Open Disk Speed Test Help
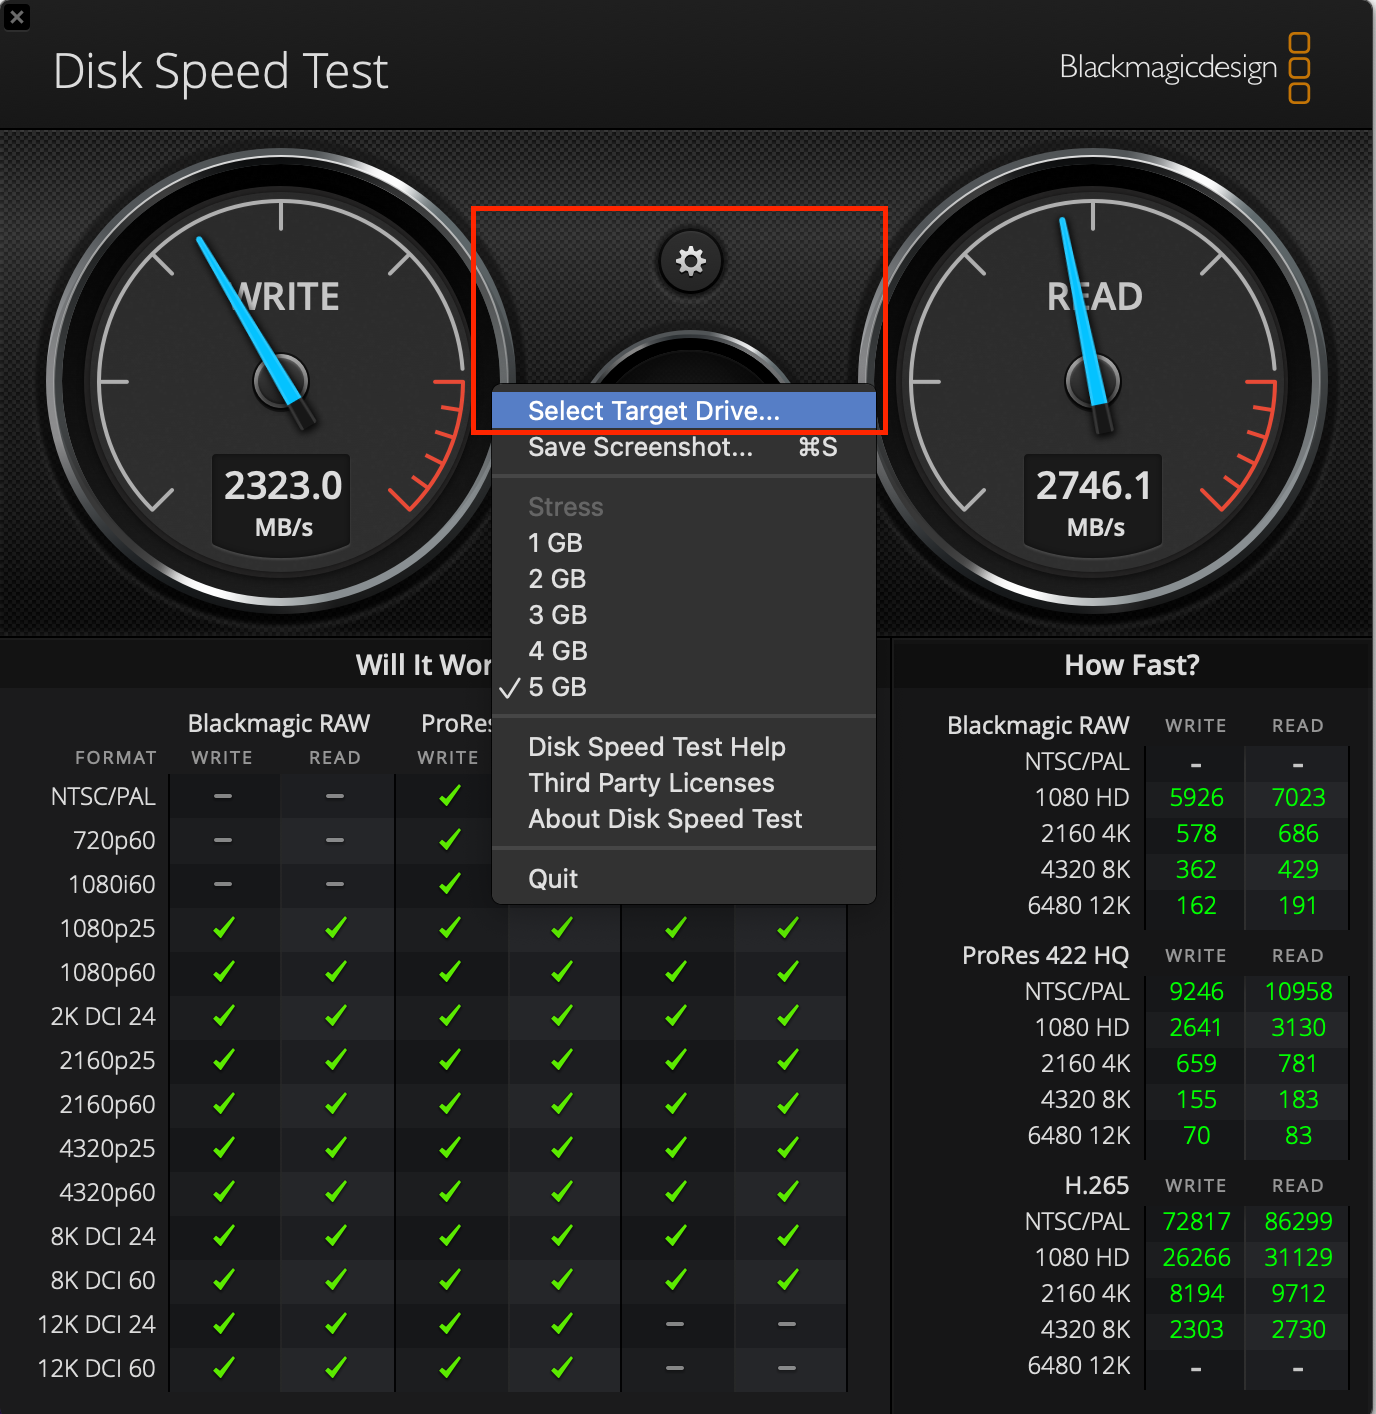 (x=684, y=747)
